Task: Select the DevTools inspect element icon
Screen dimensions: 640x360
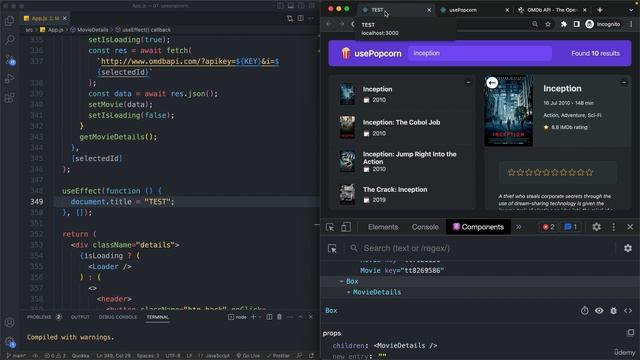Action: (x=330, y=227)
